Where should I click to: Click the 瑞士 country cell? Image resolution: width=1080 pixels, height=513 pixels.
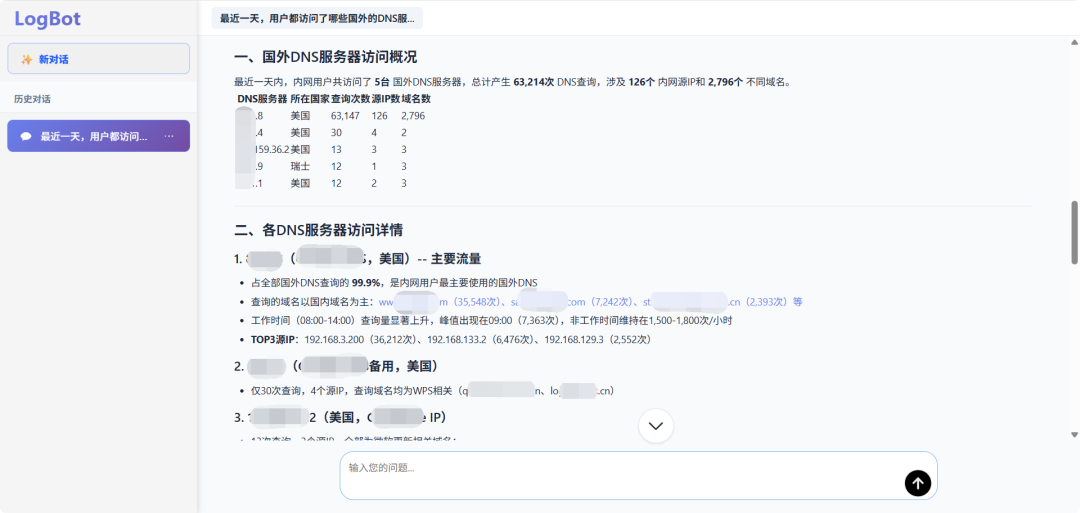300,166
